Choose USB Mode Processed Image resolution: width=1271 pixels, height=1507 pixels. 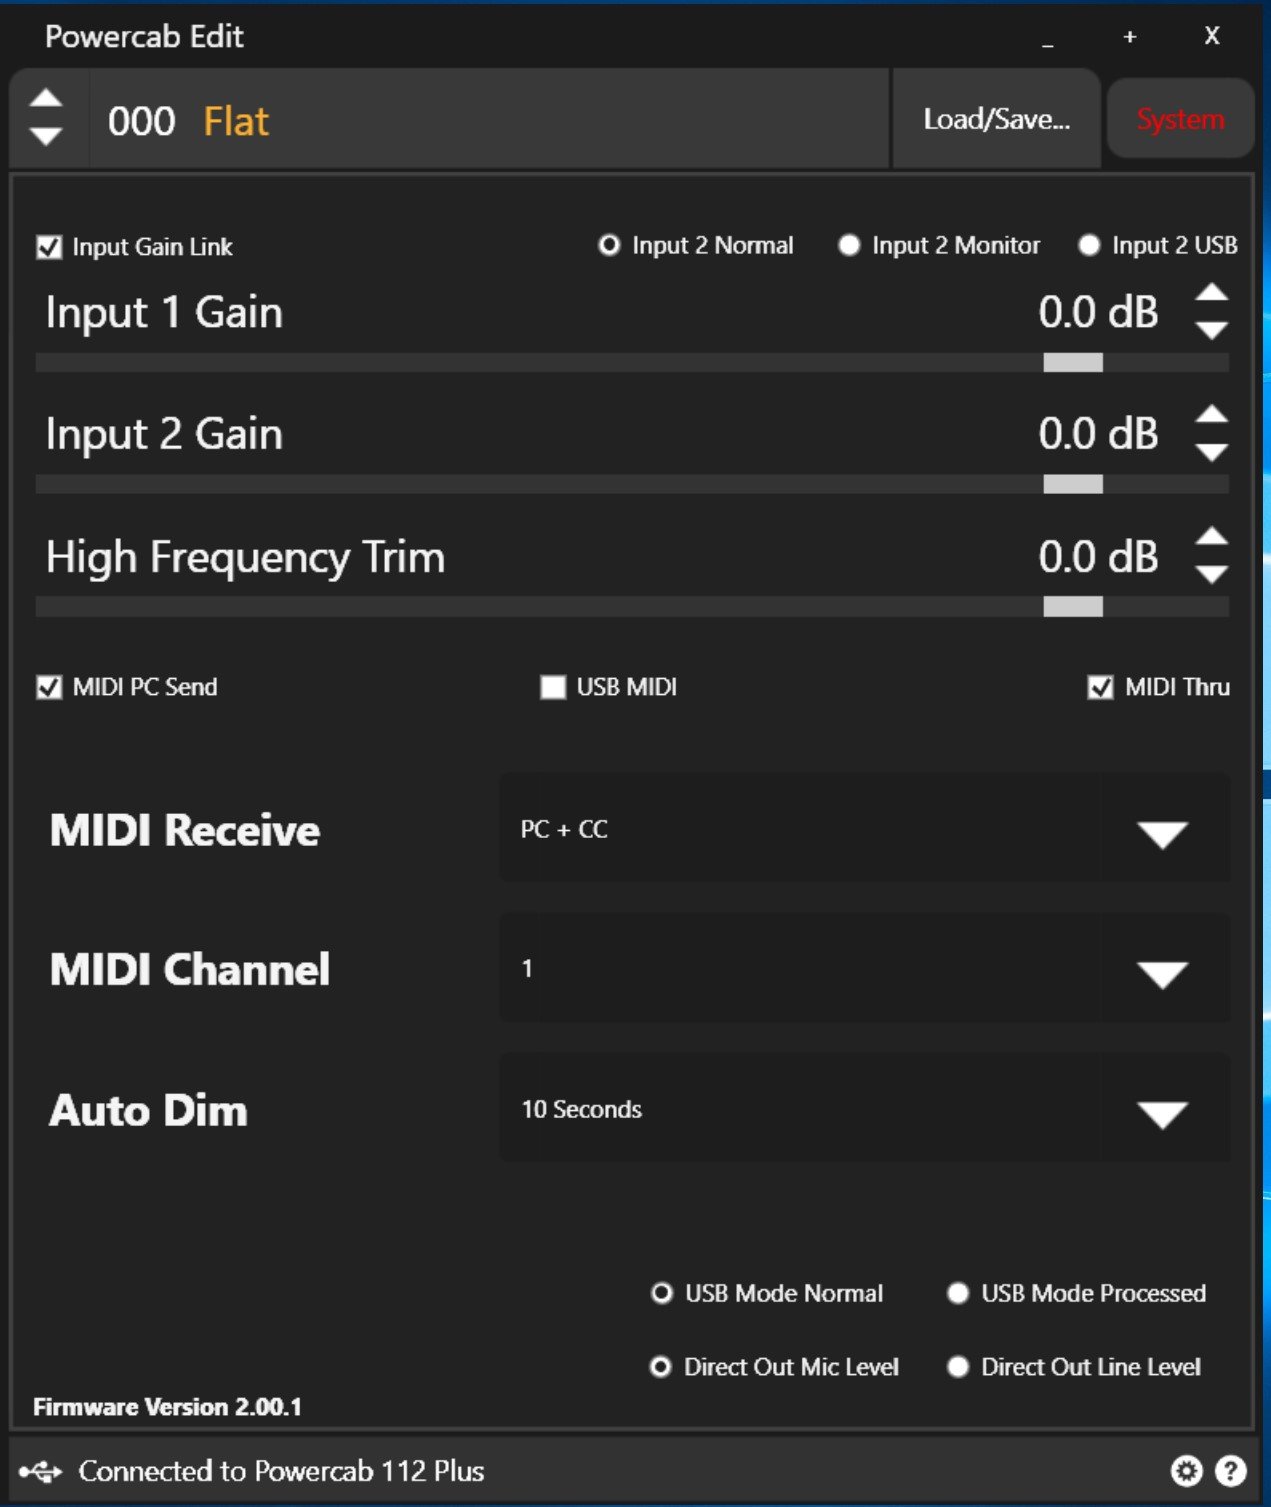tap(958, 1293)
